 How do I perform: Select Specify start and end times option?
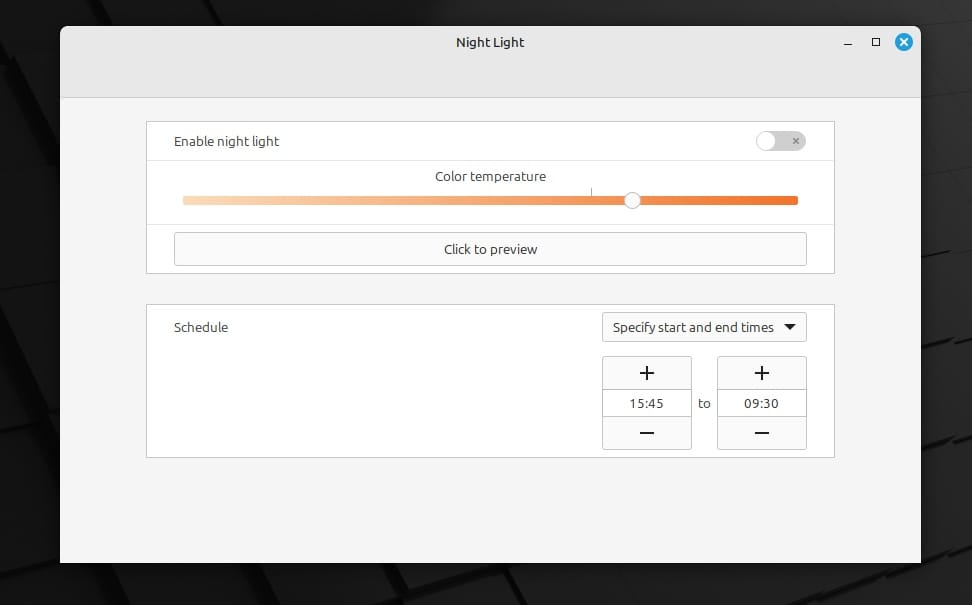click(x=703, y=327)
